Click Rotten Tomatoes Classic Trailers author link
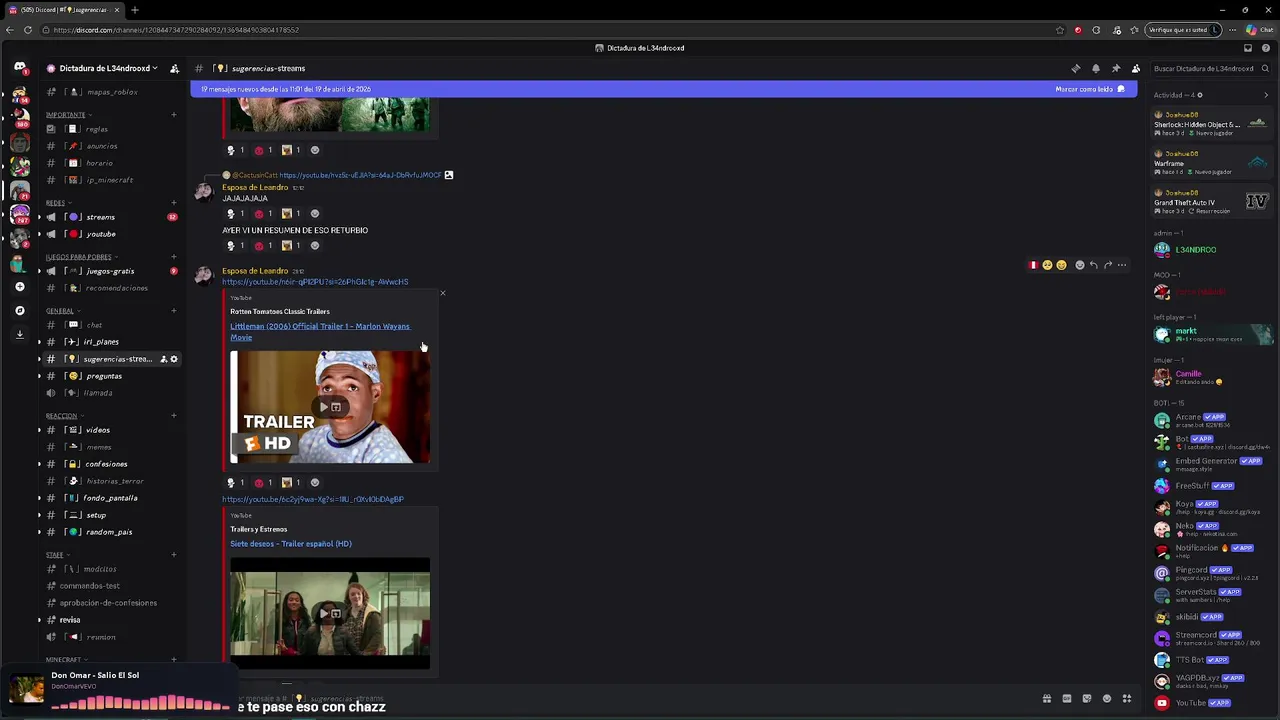The height and width of the screenshot is (720, 1280). [x=280, y=312]
